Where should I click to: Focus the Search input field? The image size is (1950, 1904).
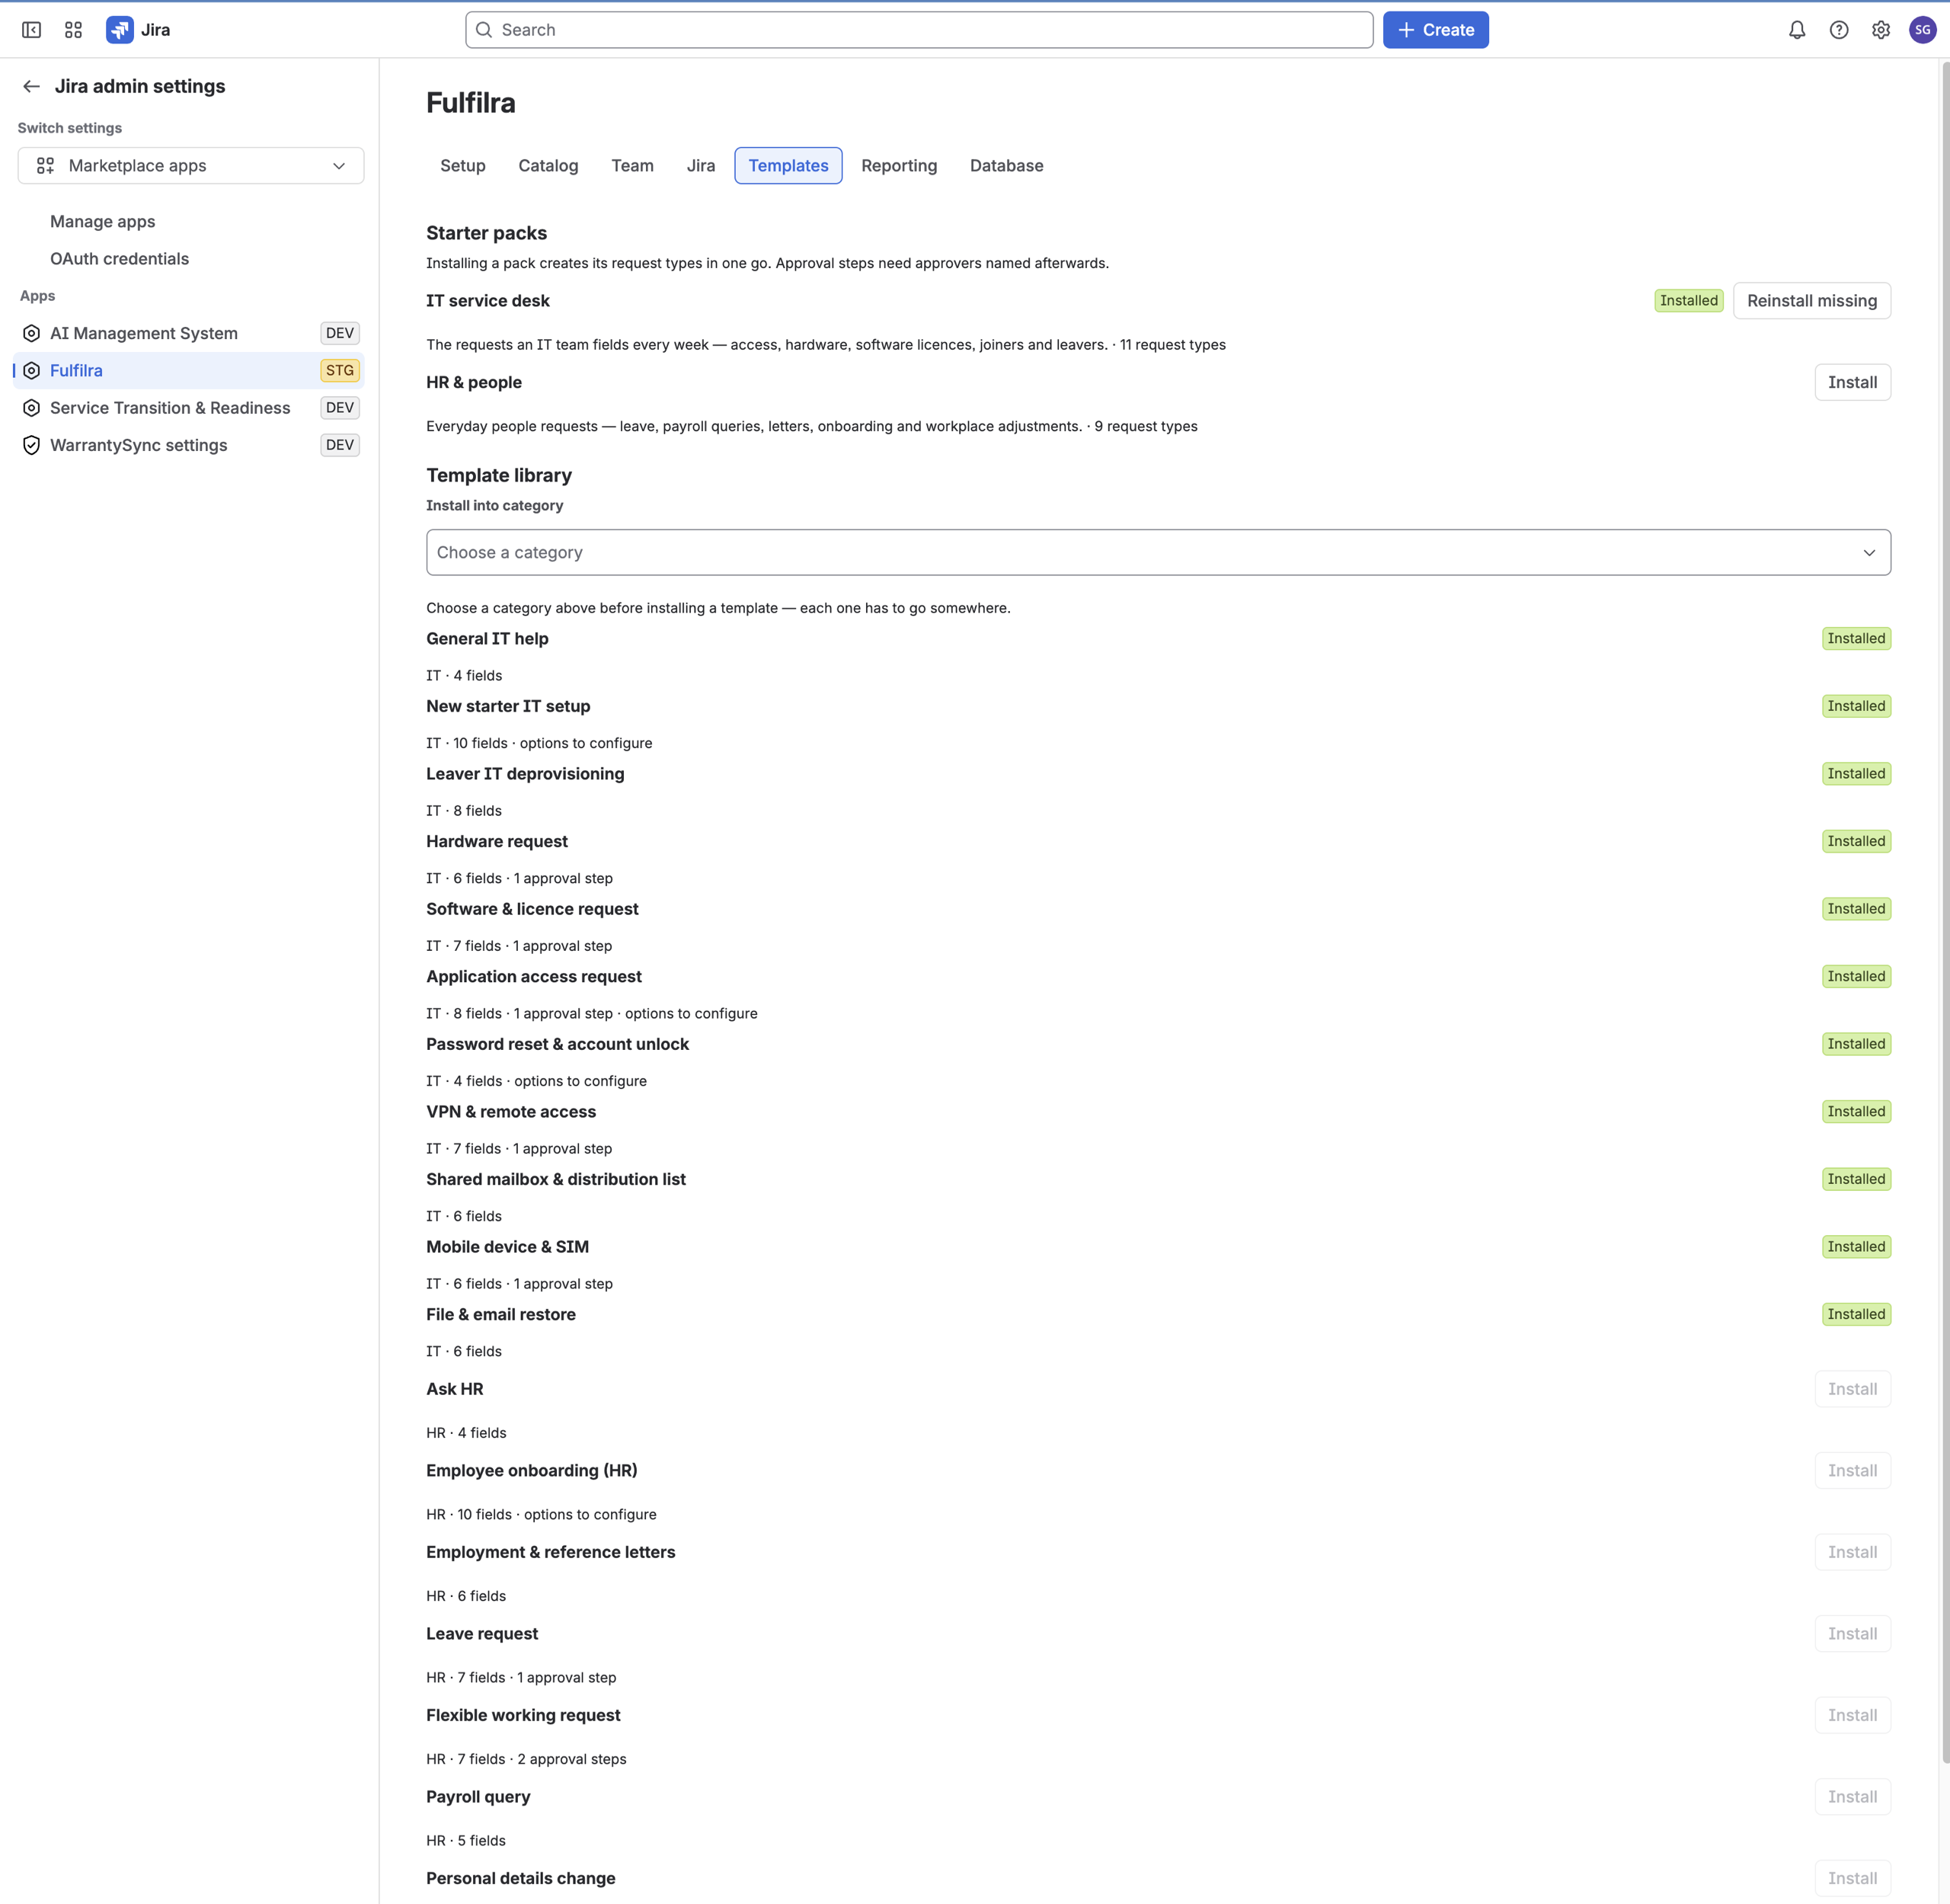click(919, 30)
